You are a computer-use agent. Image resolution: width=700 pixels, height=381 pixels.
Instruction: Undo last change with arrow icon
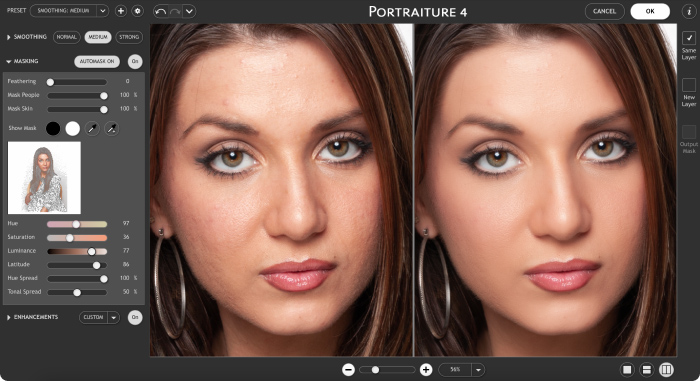click(x=160, y=11)
